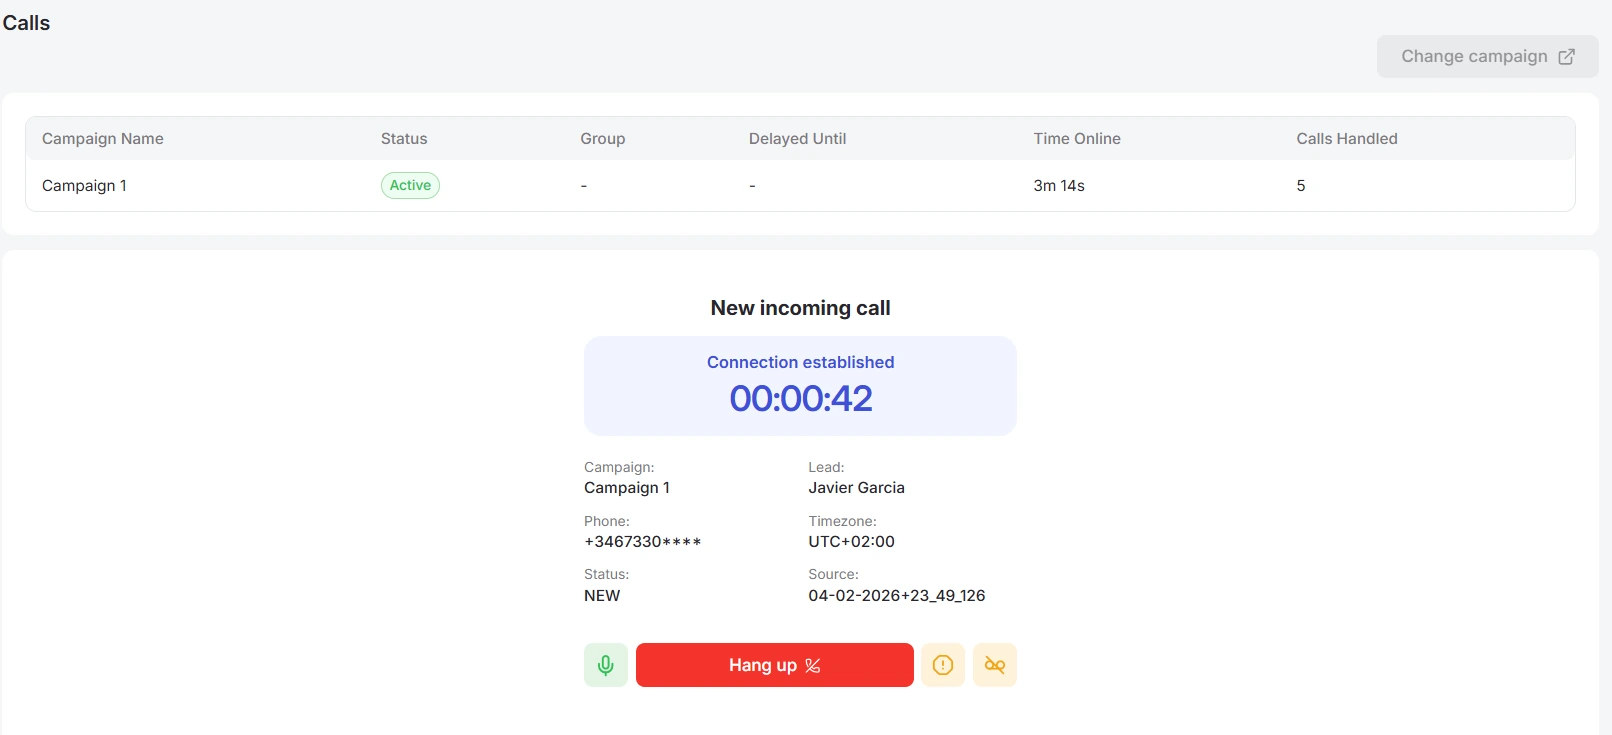The height and width of the screenshot is (735, 1612).
Task: Click the external link icon beside Change campaign
Action: point(1567,57)
